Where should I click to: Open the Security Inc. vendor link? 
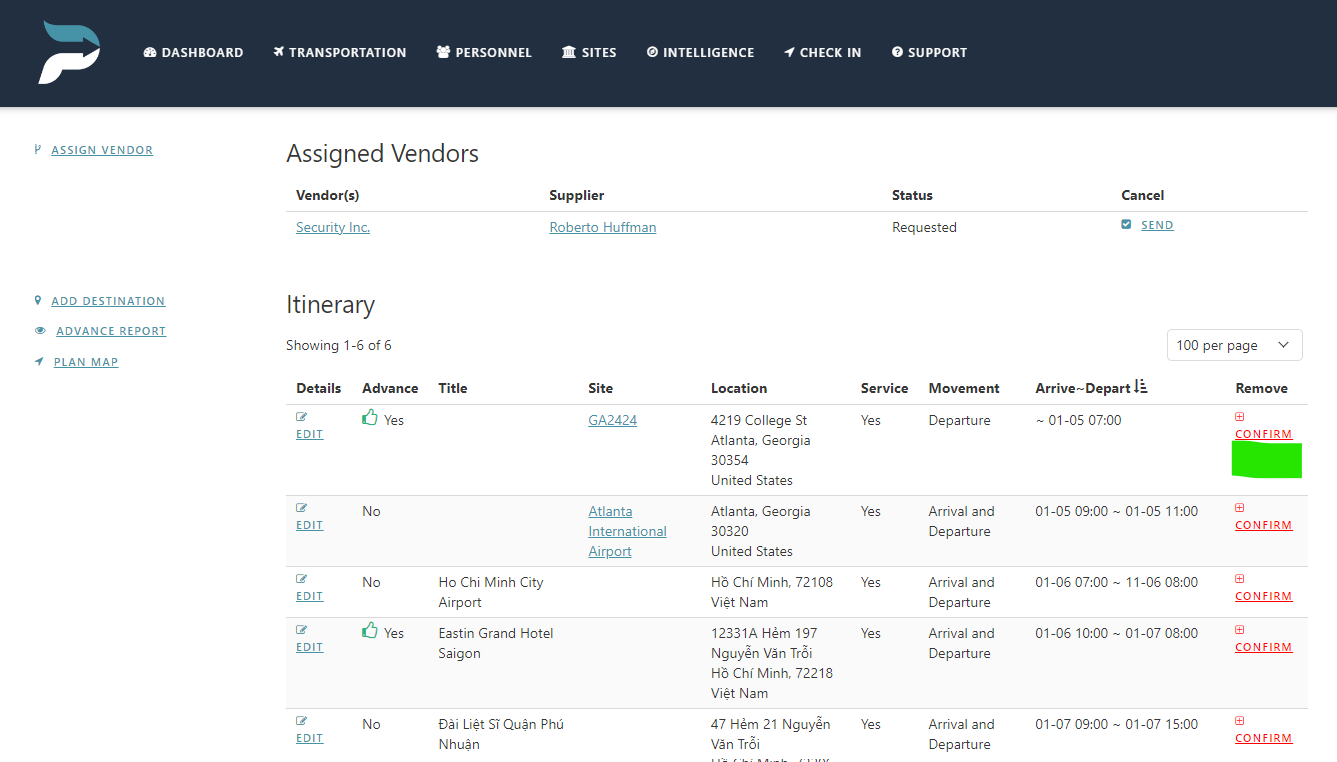(332, 227)
